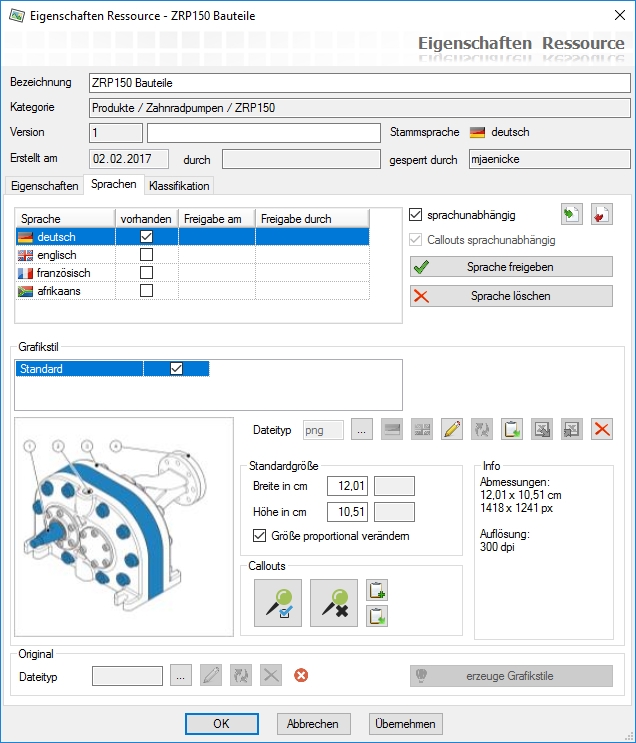This screenshot has height=743, width=636.
Task: Click the Kategorie field
Action: (360, 108)
